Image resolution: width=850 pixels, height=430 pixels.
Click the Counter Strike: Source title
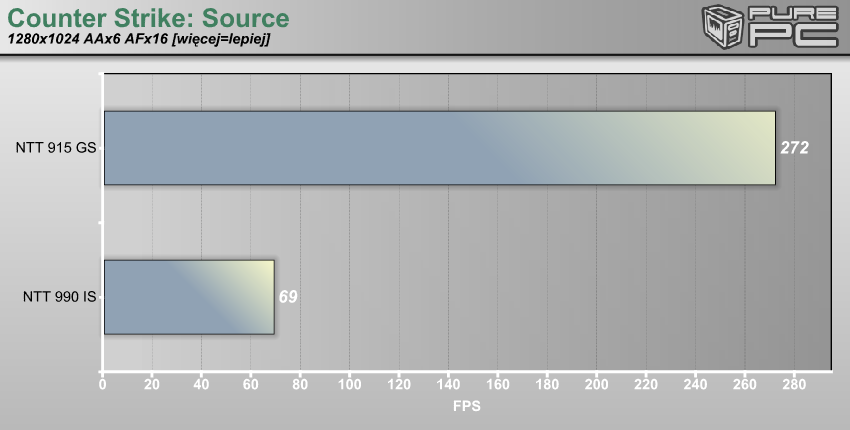(x=149, y=18)
